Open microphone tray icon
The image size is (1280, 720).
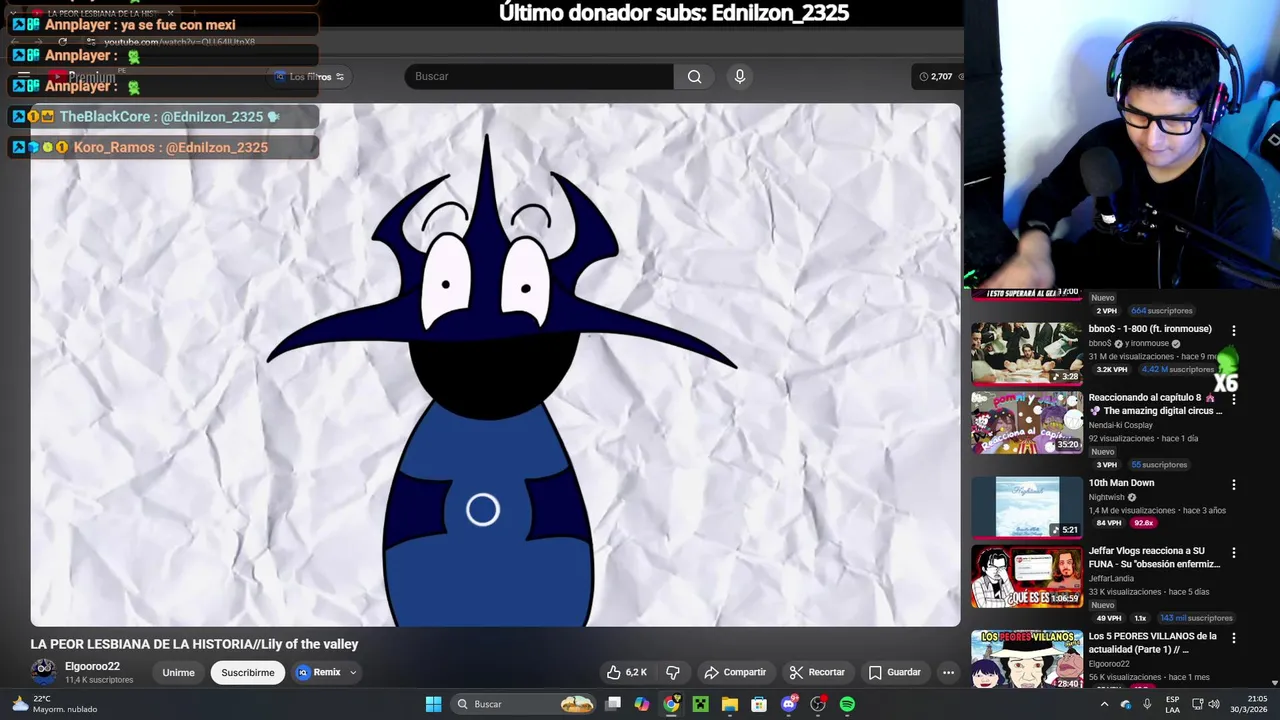[x=1147, y=704]
